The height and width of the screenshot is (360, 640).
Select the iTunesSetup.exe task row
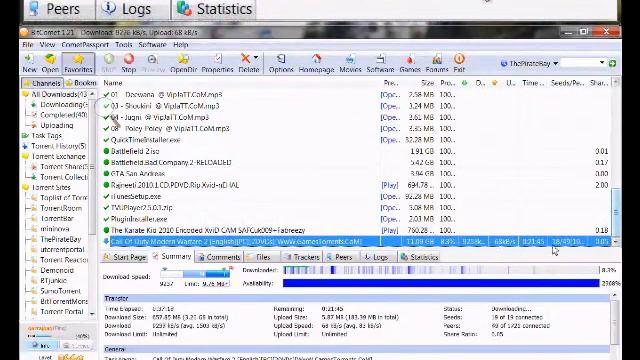[x=356, y=196]
